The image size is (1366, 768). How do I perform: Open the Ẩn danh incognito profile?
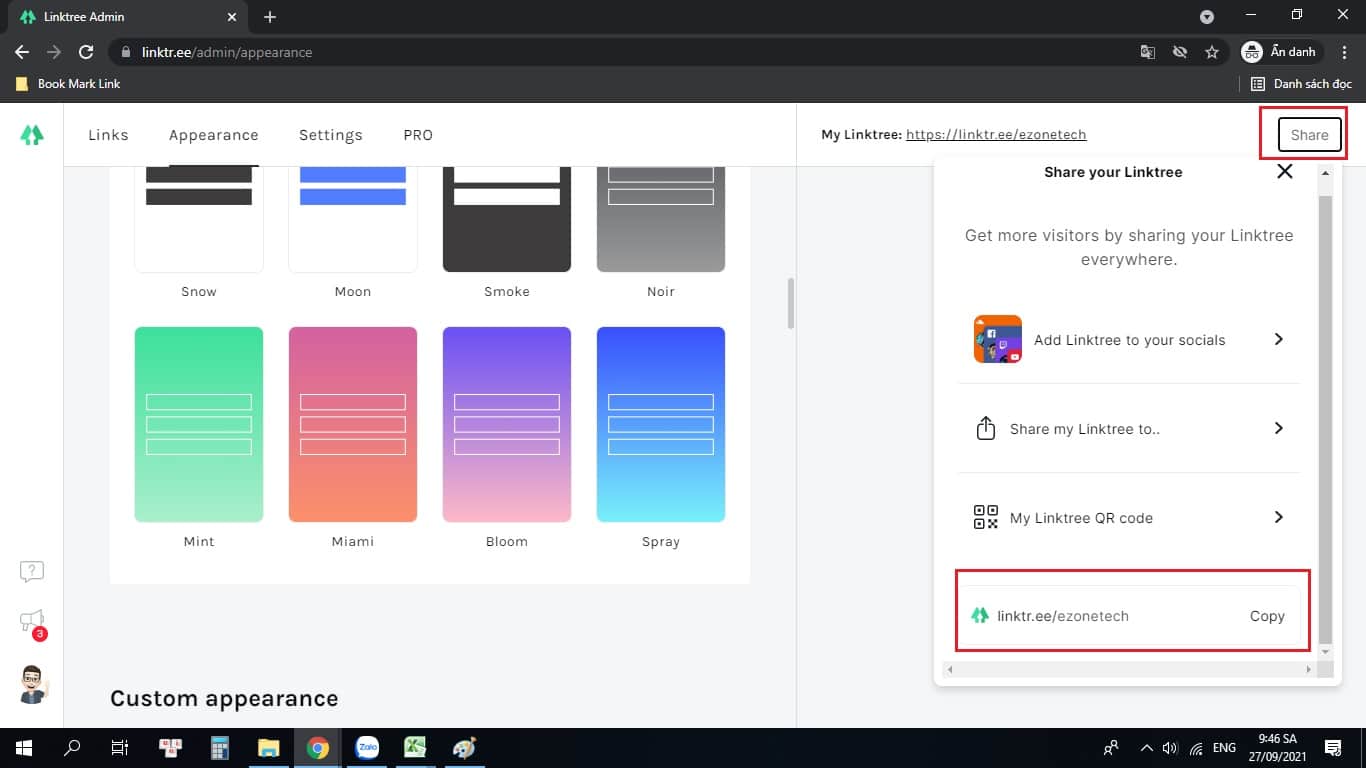1281,52
